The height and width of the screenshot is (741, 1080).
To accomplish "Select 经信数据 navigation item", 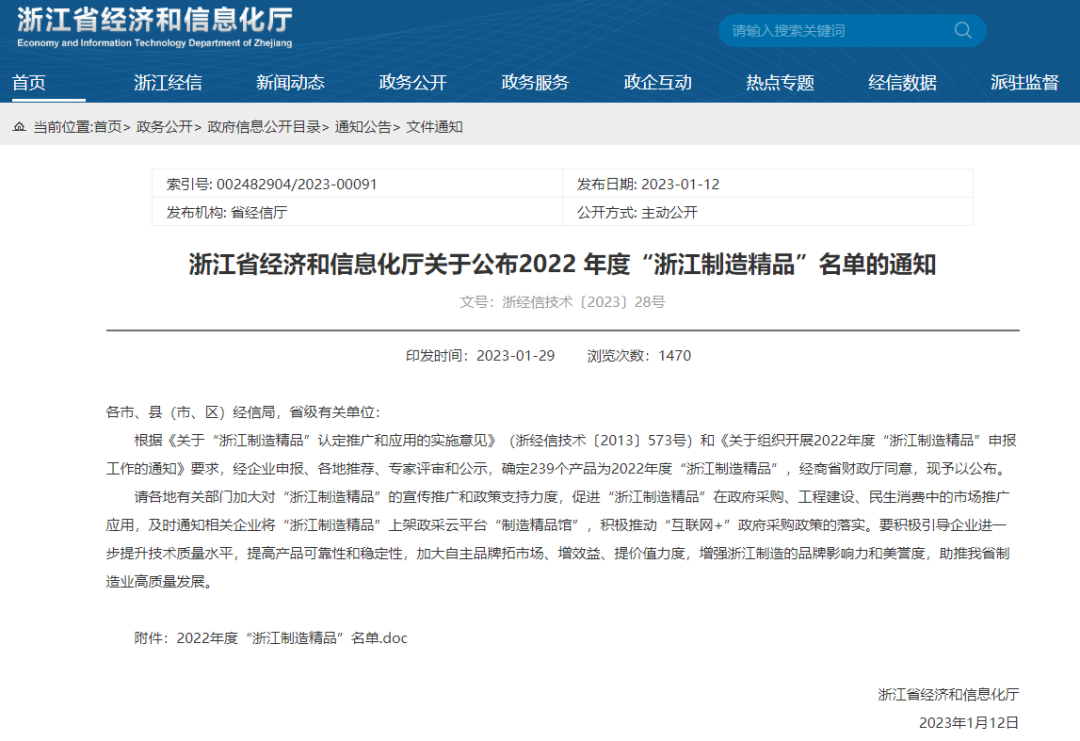I will 902,83.
